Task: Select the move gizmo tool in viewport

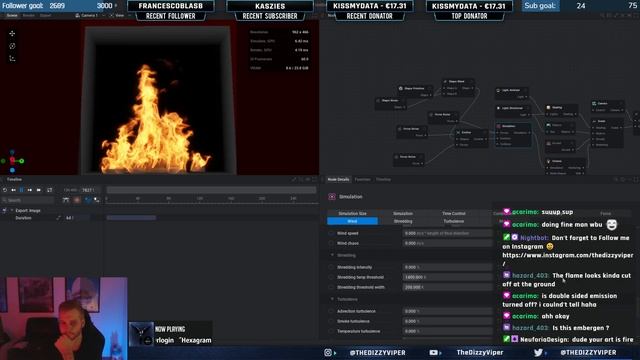Action: [12, 33]
